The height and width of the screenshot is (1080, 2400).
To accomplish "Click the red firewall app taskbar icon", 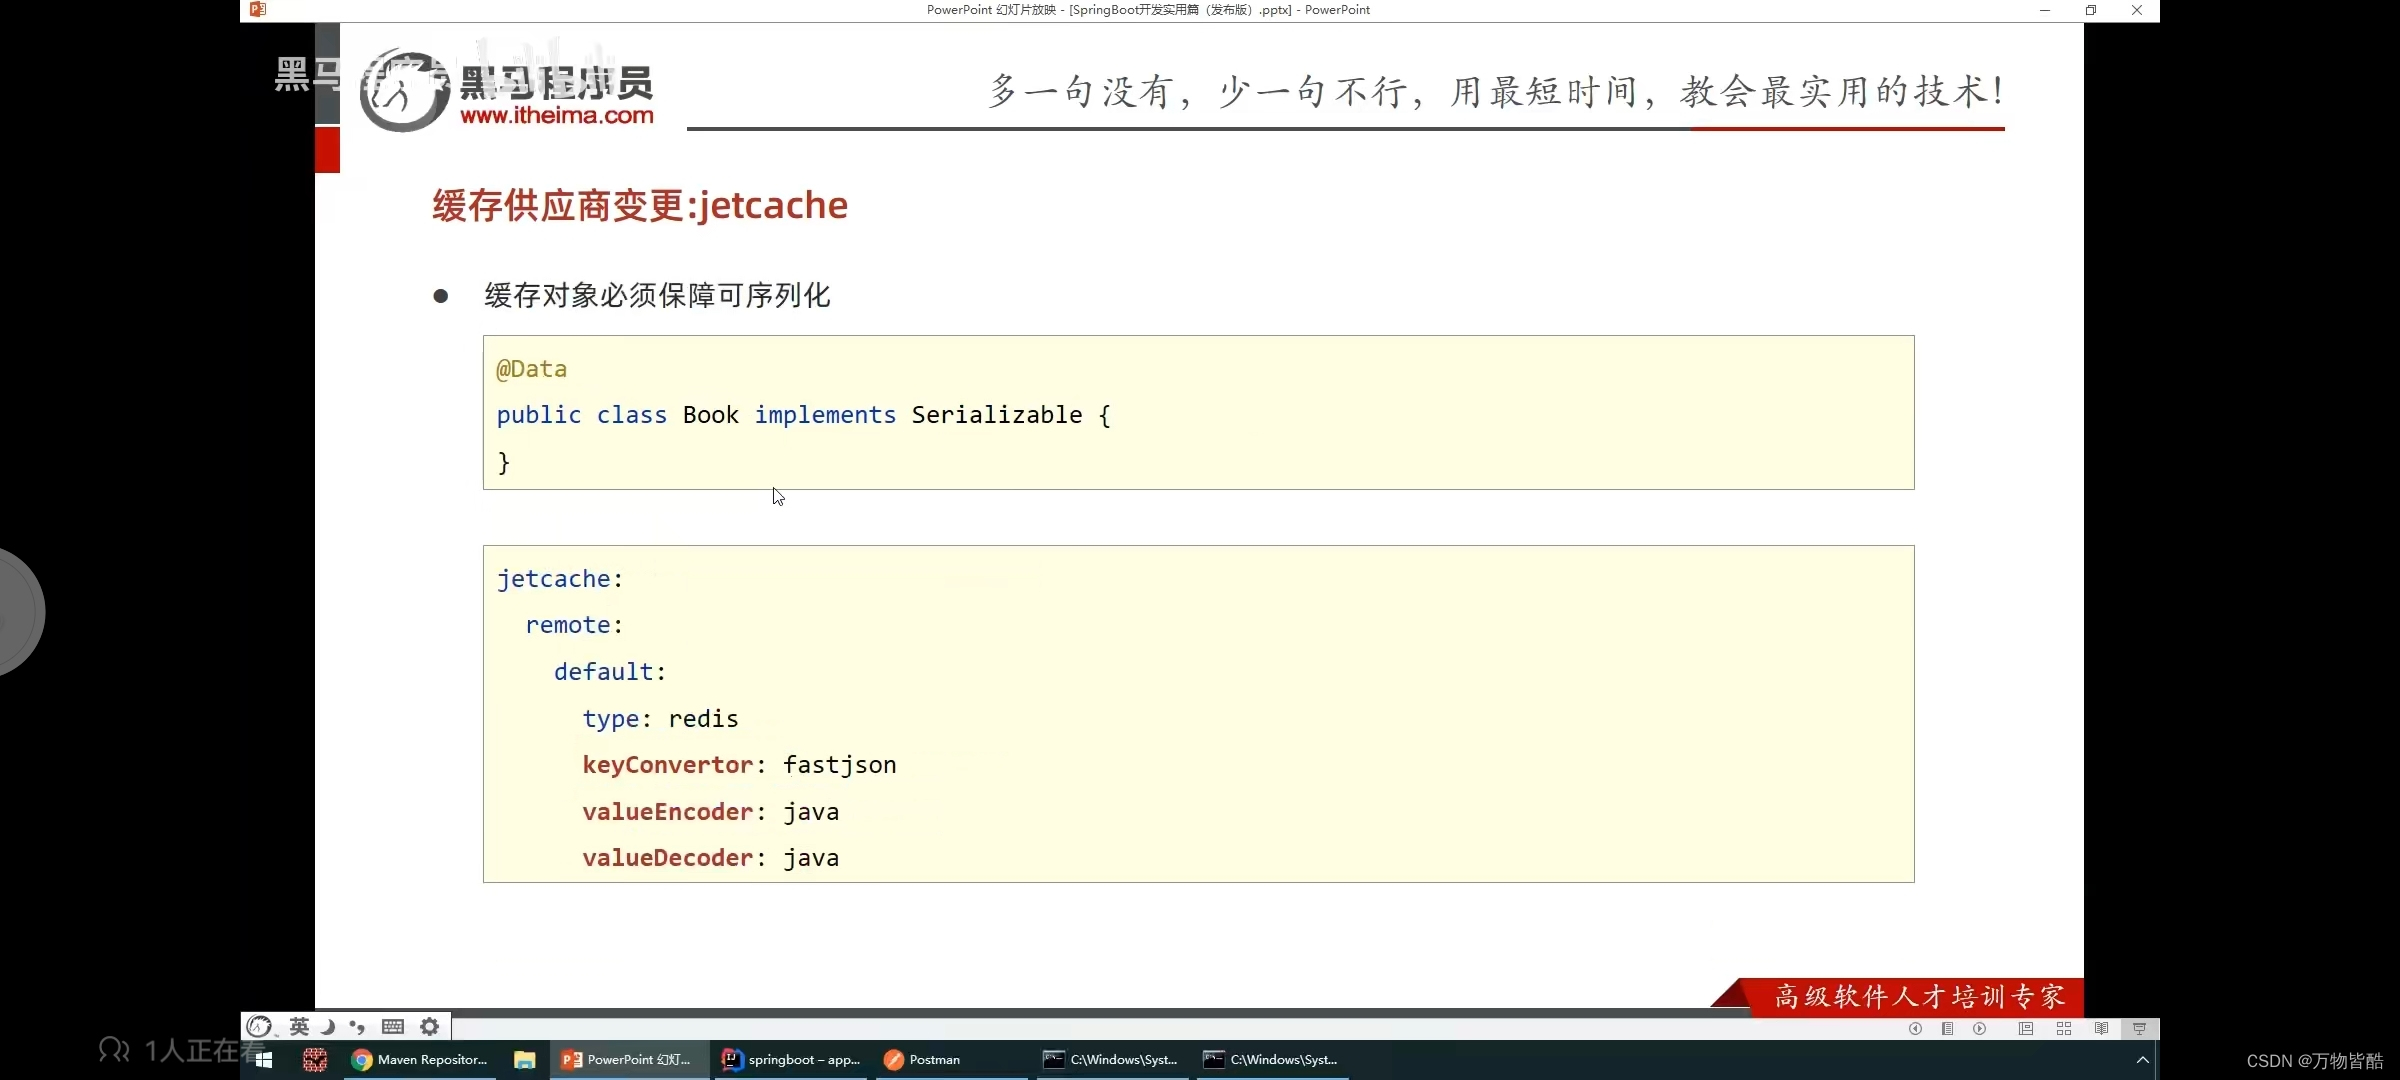I will (x=315, y=1060).
